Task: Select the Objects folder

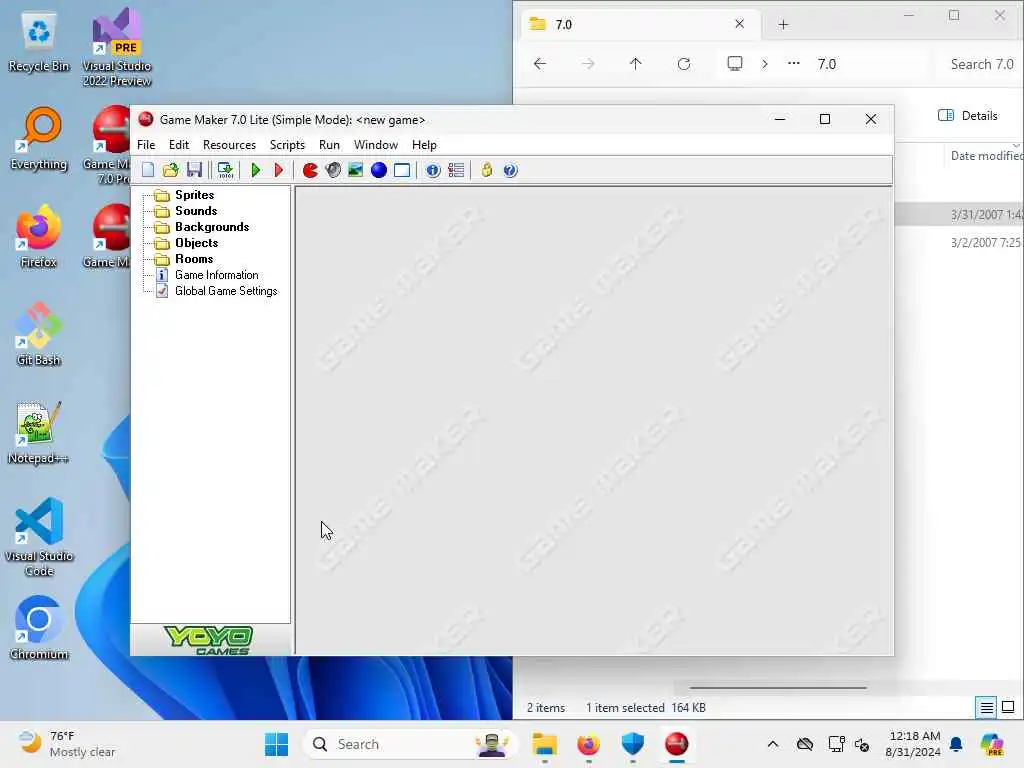Action: tap(197, 243)
